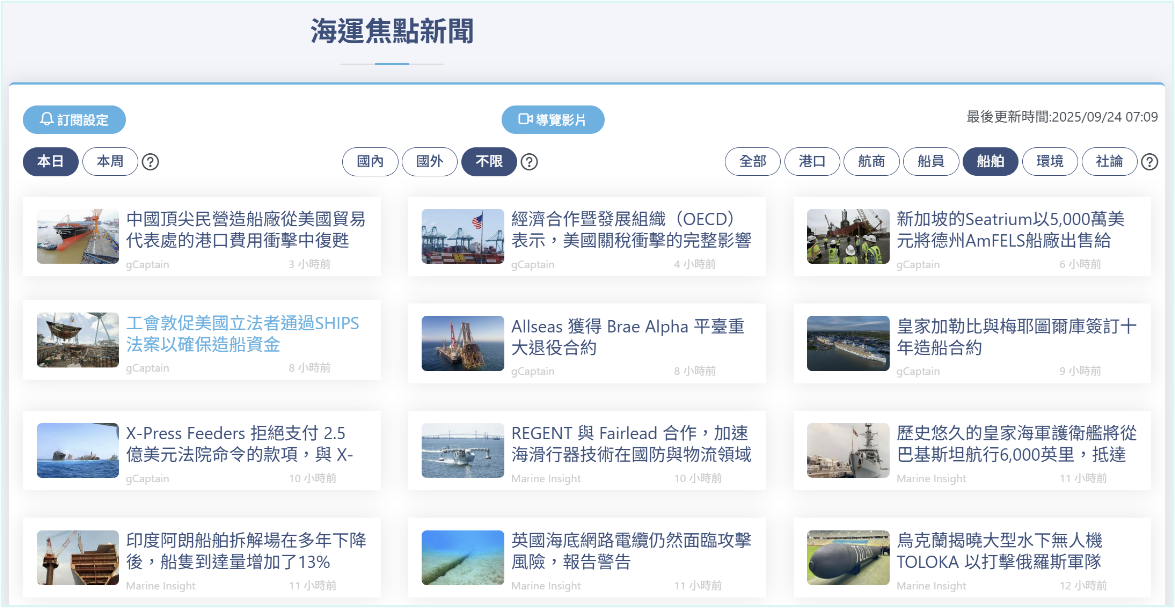
Task: Play the 導覽影片 guide video
Action: point(553,120)
